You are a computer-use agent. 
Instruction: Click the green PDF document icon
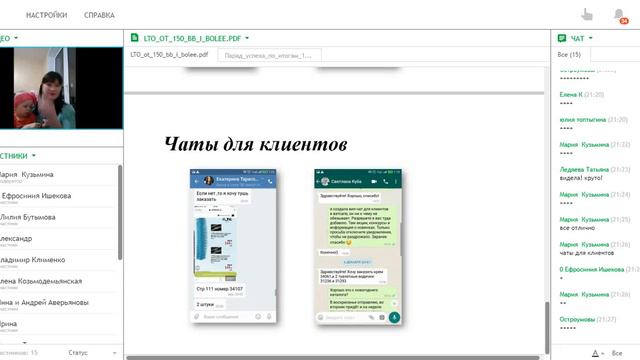pyautogui.click(x=134, y=38)
